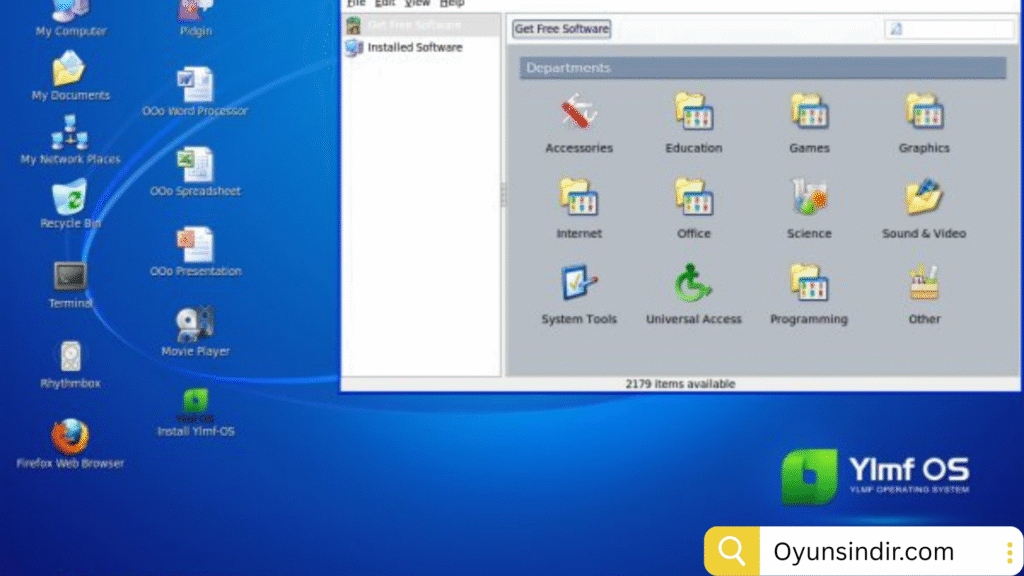Open the Science department
This screenshot has width=1024, height=576.
[x=808, y=200]
